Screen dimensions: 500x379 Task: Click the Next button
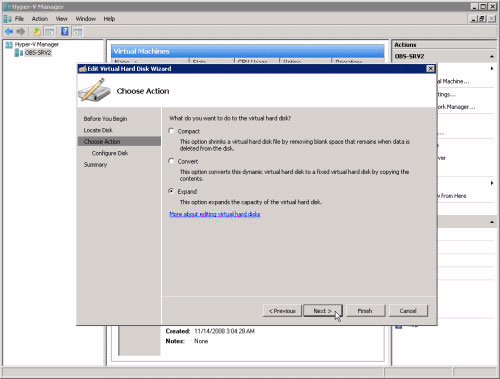[x=322, y=311]
